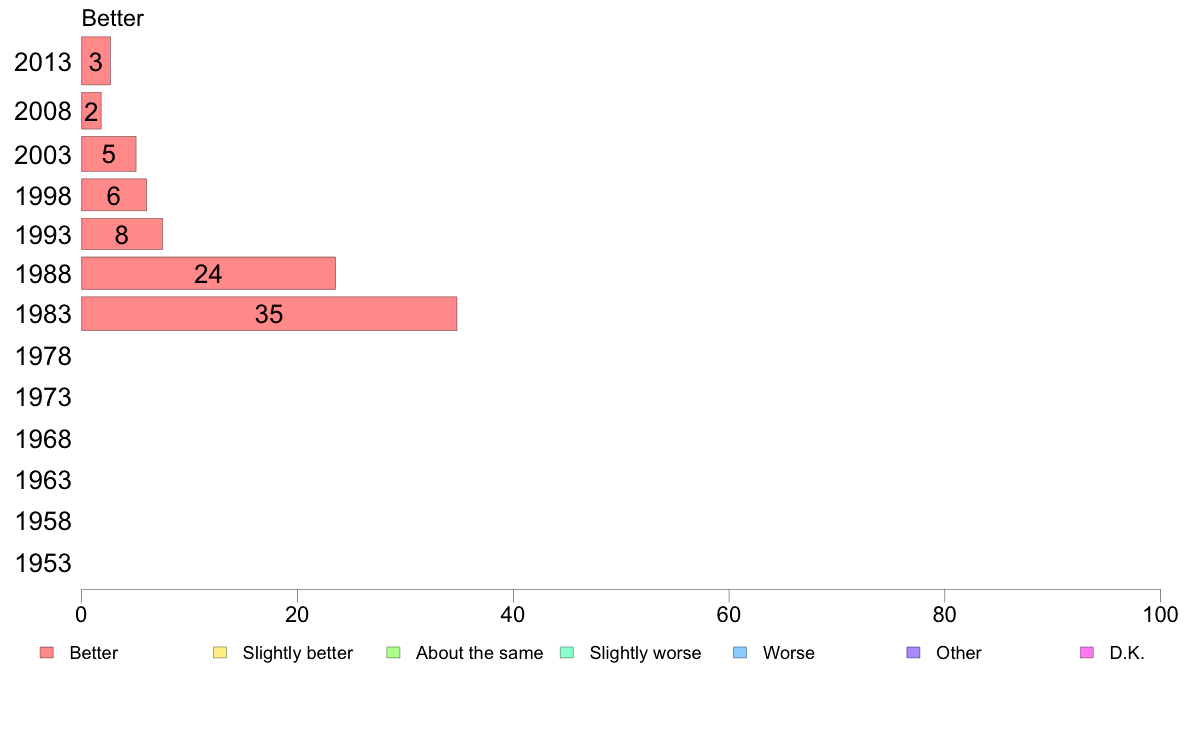Click the blue Worse legend swatch
1188x736 pixels.
(740, 653)
